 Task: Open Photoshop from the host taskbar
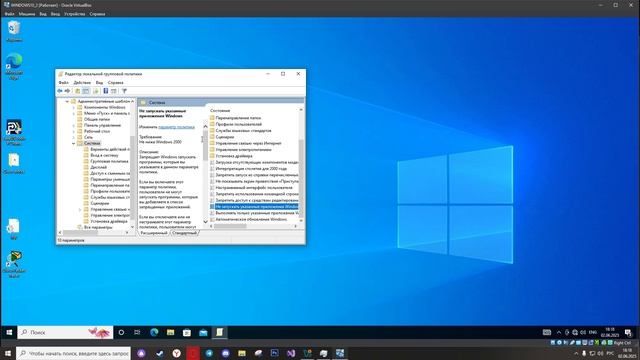(275, 353)
